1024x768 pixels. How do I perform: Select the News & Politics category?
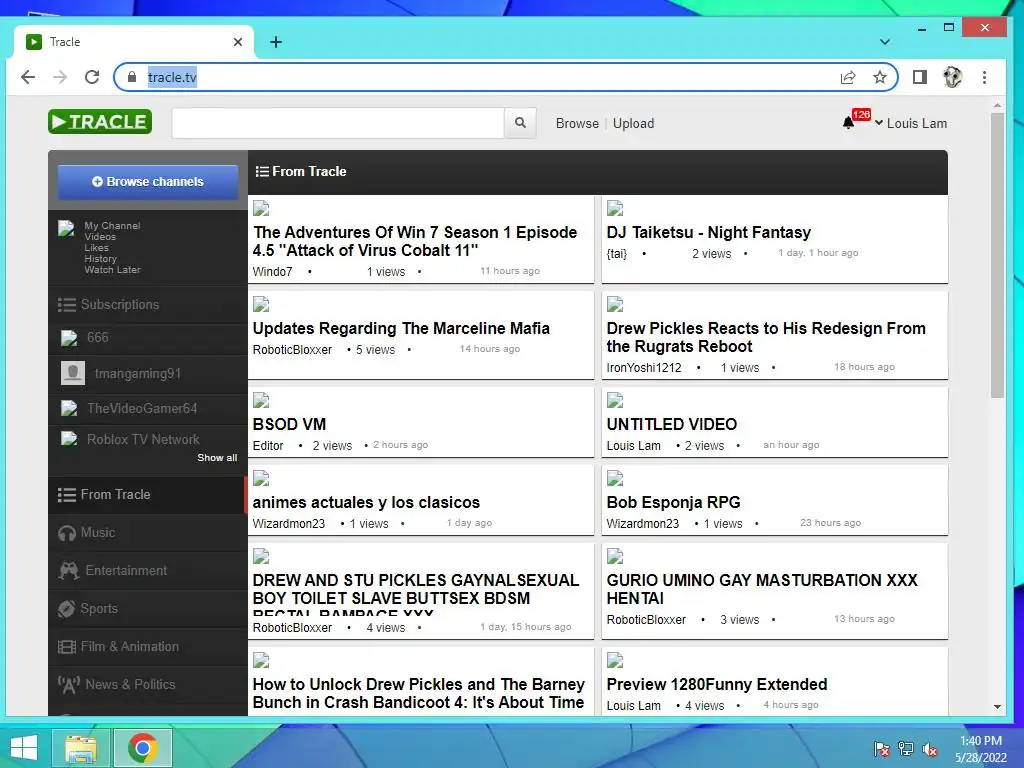point(148,684)
